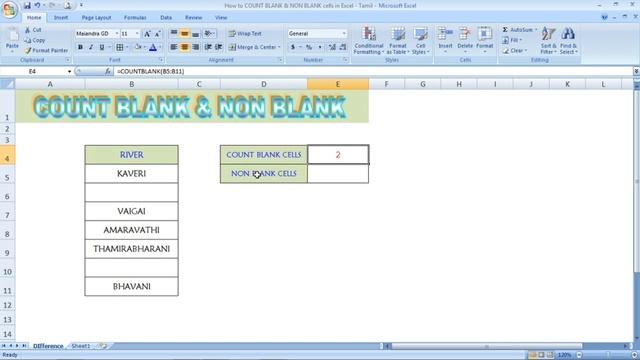
Task: Set bottom vertical alignment
Action: click(x=196, y=33)
